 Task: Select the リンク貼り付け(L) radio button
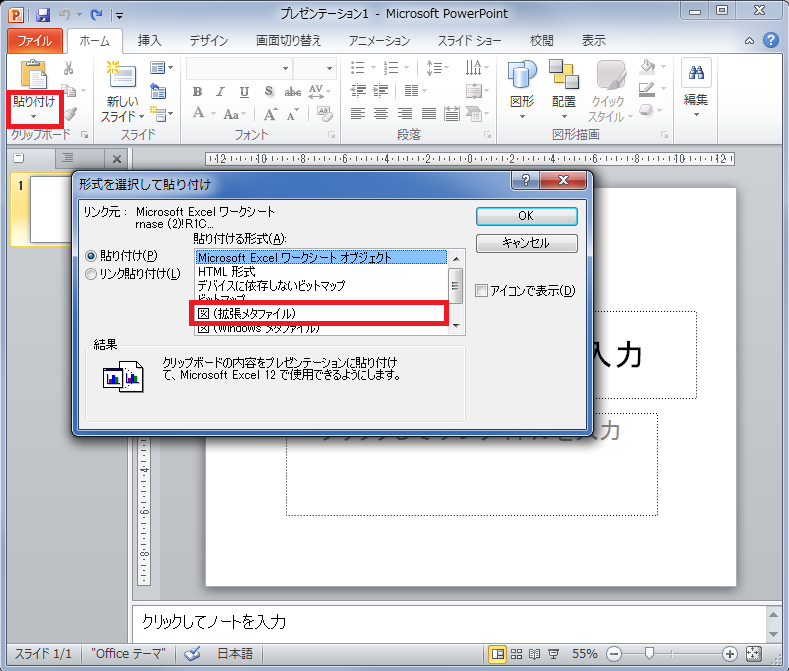click(x=92, y=273)
